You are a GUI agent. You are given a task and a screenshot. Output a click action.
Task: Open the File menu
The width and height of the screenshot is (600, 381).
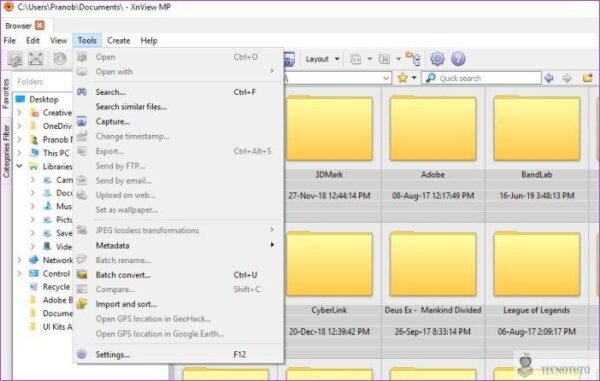pyautogui.click(x=10, y=41)
